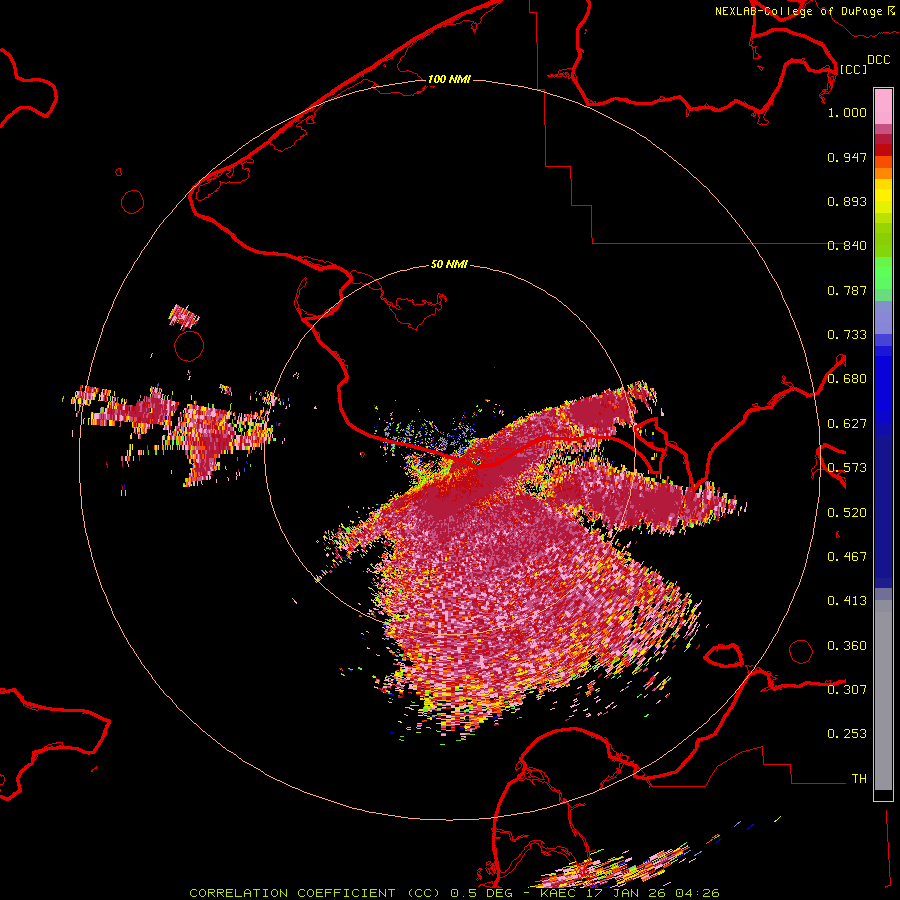Click the 0.893 scale value

pos(847,201)
